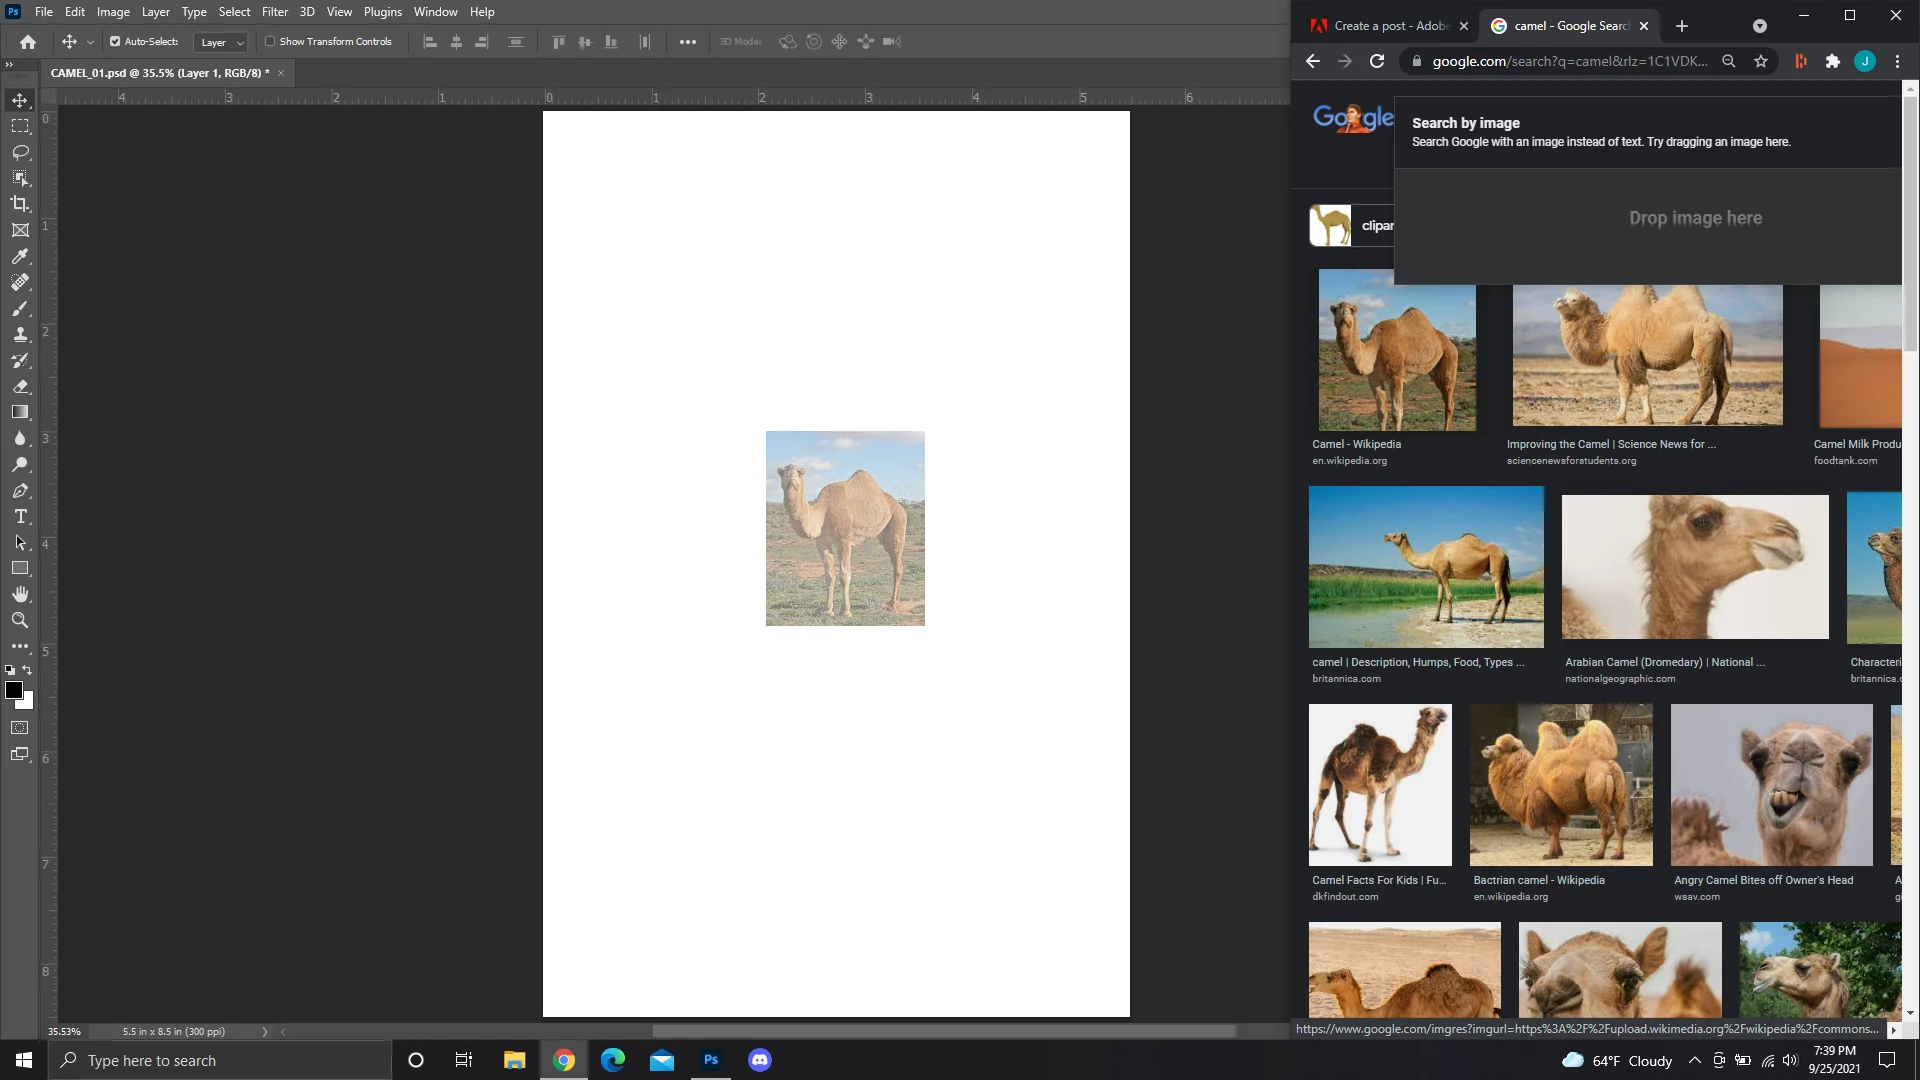This screenshot has width=1920, height=1080.
Task: Select the Lasso tool
Action: pos(20,152)
